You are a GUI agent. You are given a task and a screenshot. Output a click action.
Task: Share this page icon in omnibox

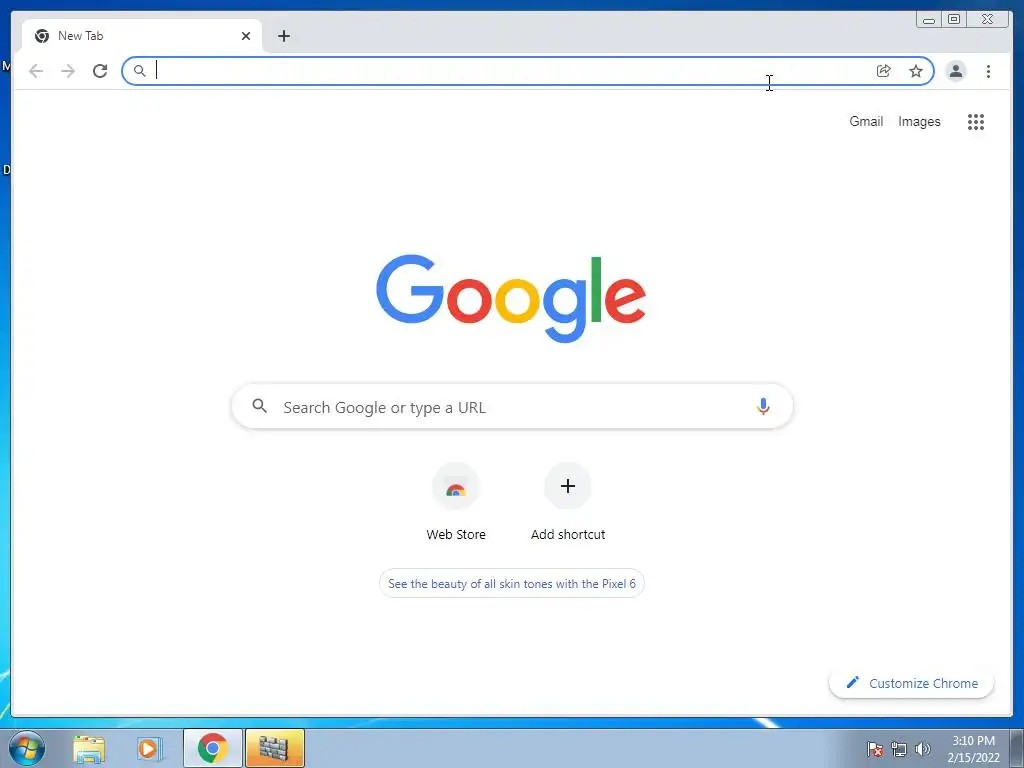coord(884,71)
